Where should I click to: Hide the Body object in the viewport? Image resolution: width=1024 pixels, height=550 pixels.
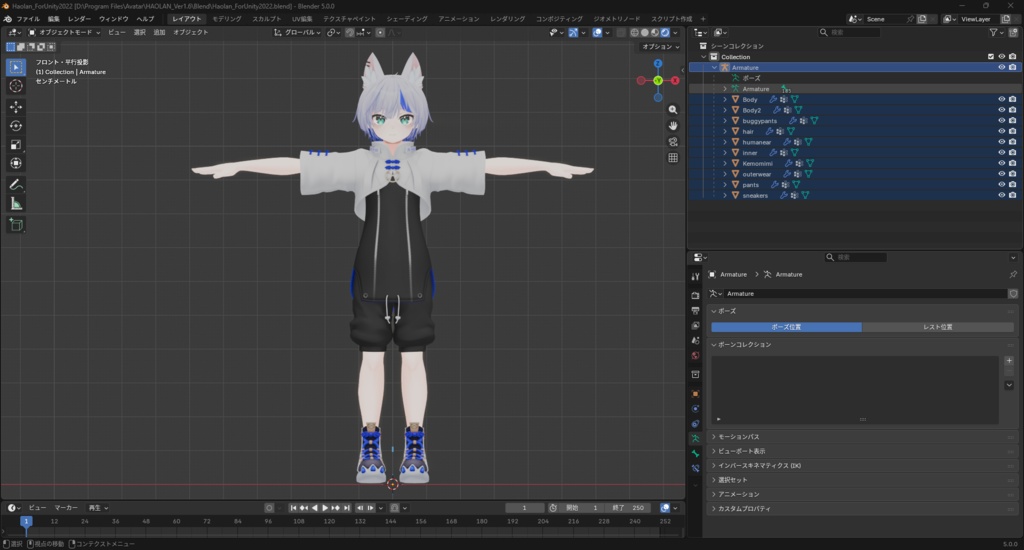(x=1001, y=99)
